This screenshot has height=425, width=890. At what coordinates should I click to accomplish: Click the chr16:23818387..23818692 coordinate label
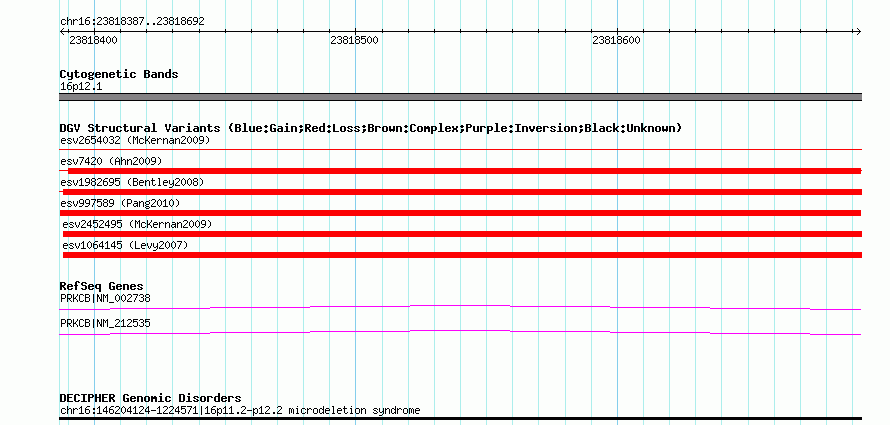[132, 22]
